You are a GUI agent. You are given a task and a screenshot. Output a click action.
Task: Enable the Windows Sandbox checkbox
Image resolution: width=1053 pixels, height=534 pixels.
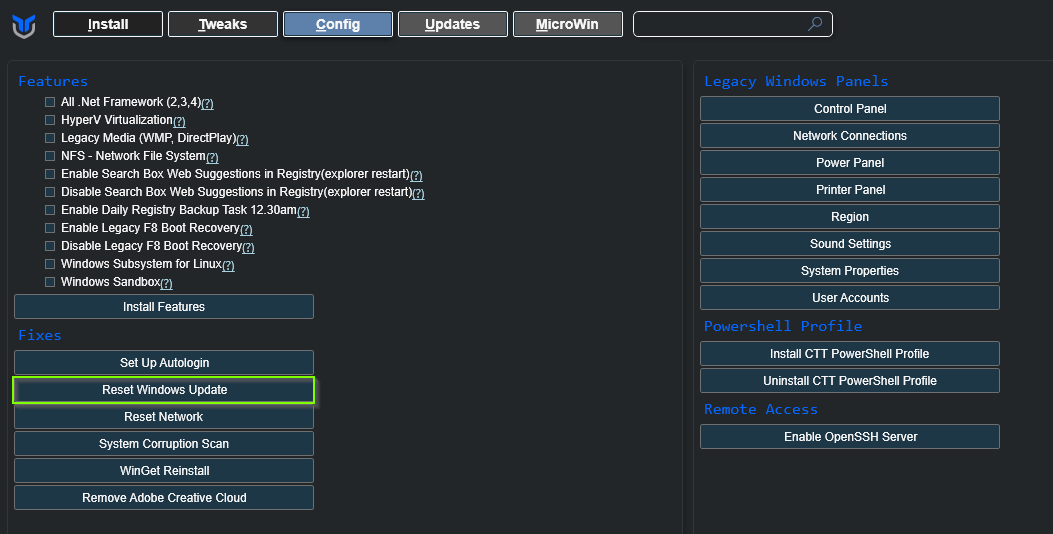(50, 282)
